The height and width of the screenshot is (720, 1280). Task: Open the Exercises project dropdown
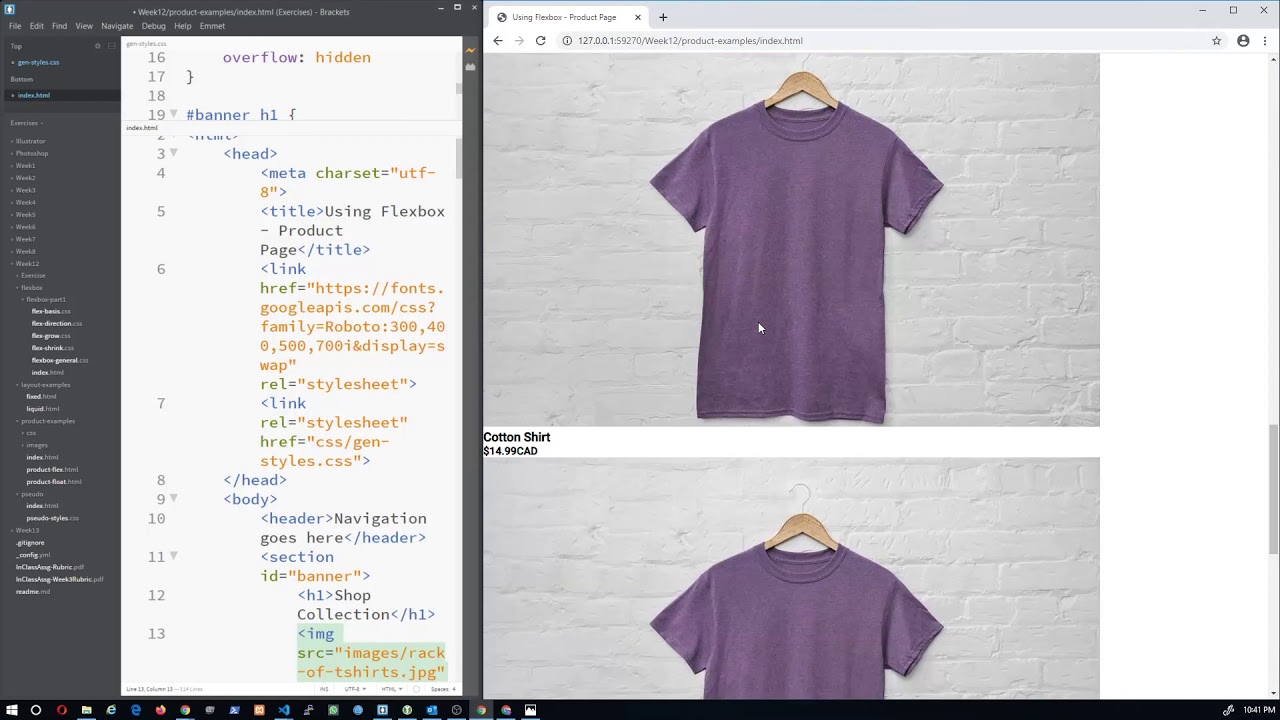coord(27,123)
